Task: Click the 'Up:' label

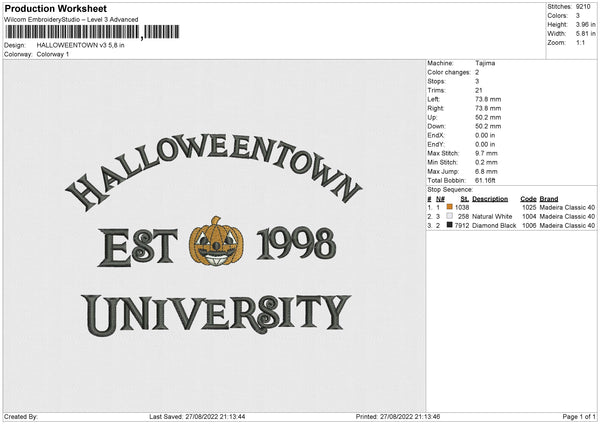Action: pyautogui.click(x=432, y=117)
